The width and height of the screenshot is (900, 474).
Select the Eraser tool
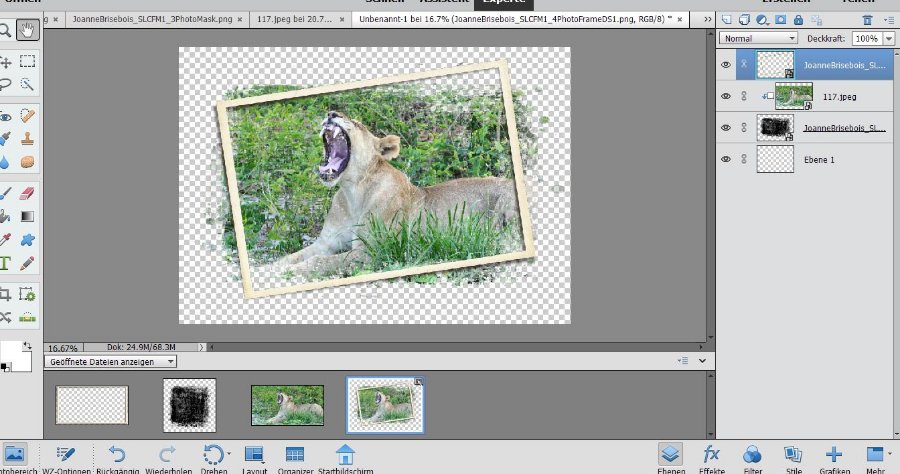click(x=28, y=191)
